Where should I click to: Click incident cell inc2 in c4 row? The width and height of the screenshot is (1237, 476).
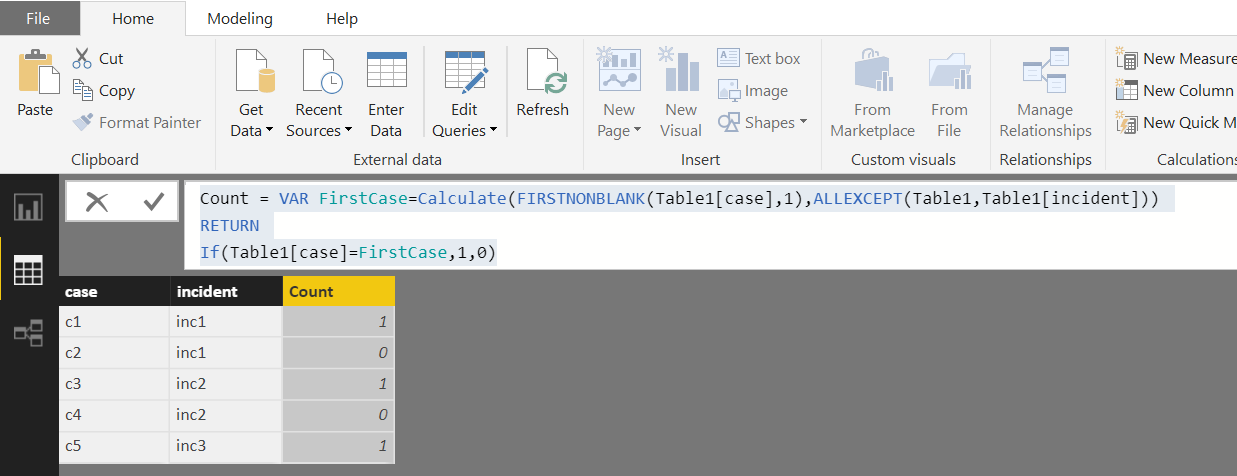pos(226,414)
